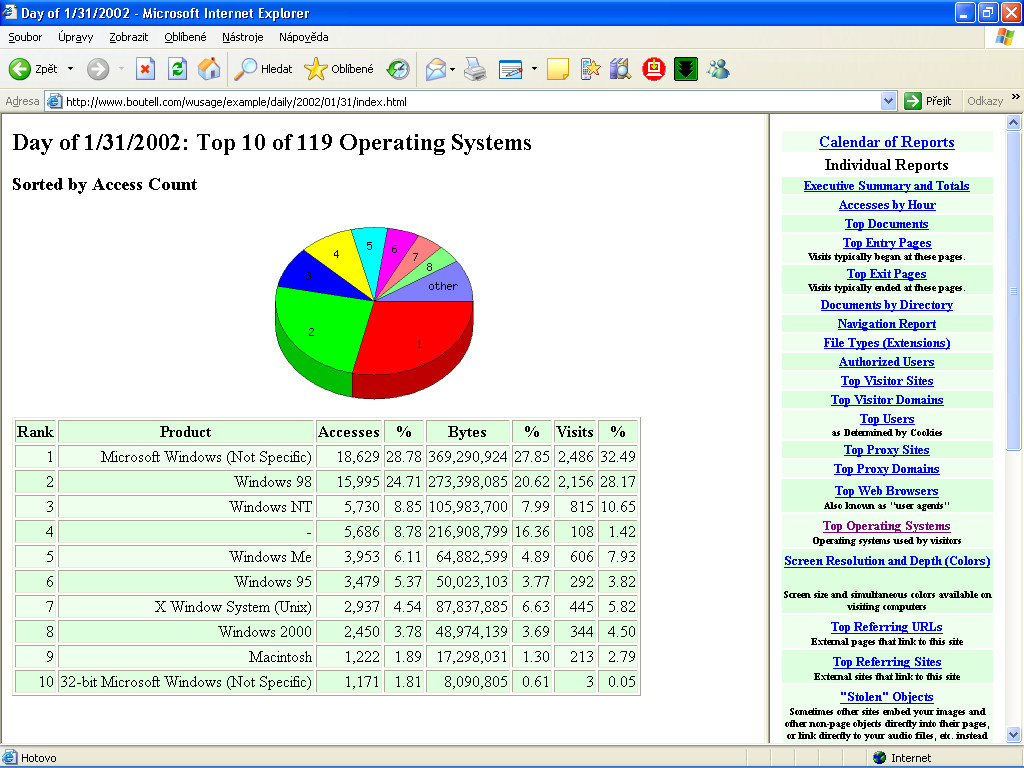
Task: Open the Oblíbené favorites star
Action: click(339, 69)
